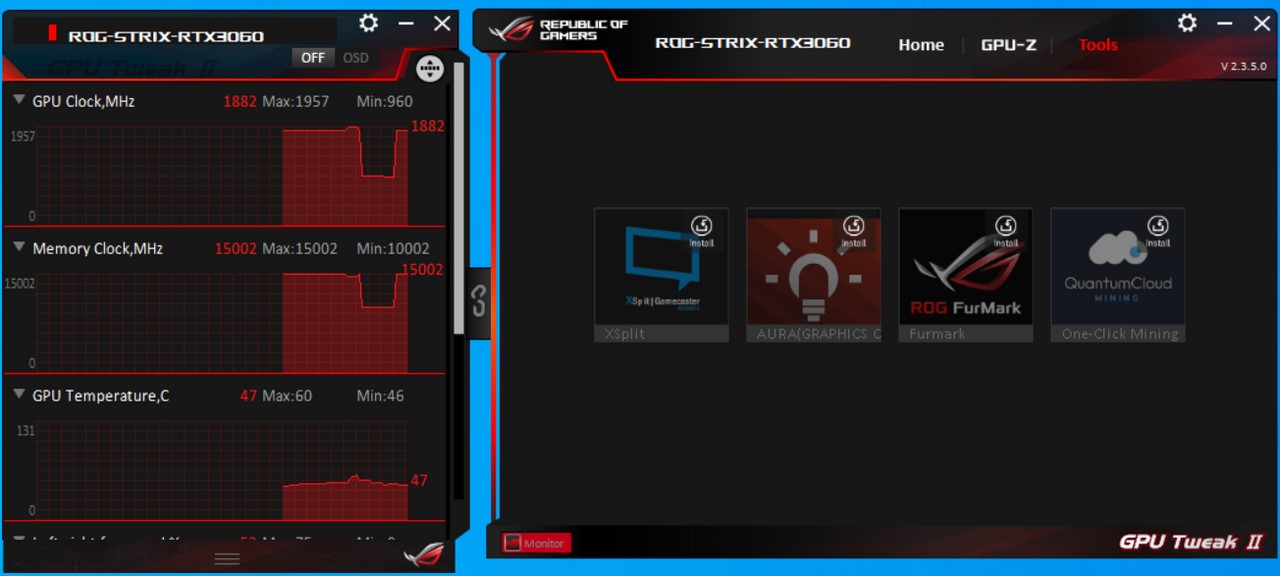The width and height of the screenshot is (1280, 576).
Task: Click the "GPU Temperature,C" label
Action: click(x=100, y=395)
